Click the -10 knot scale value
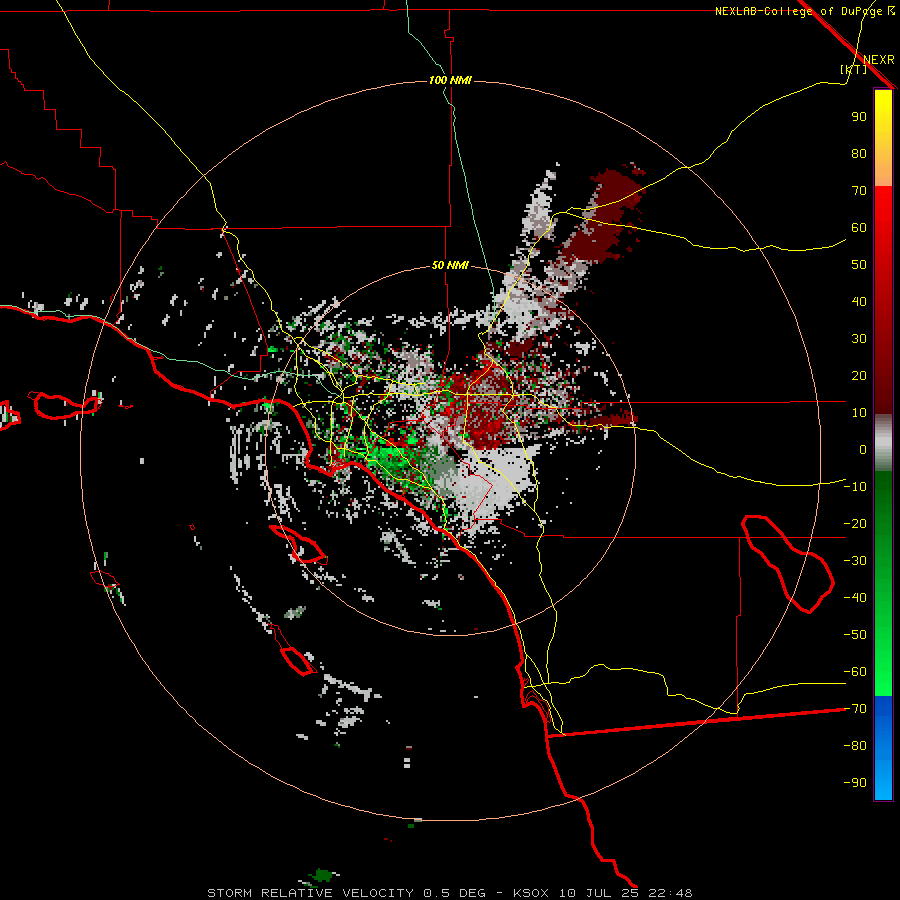 855,487
